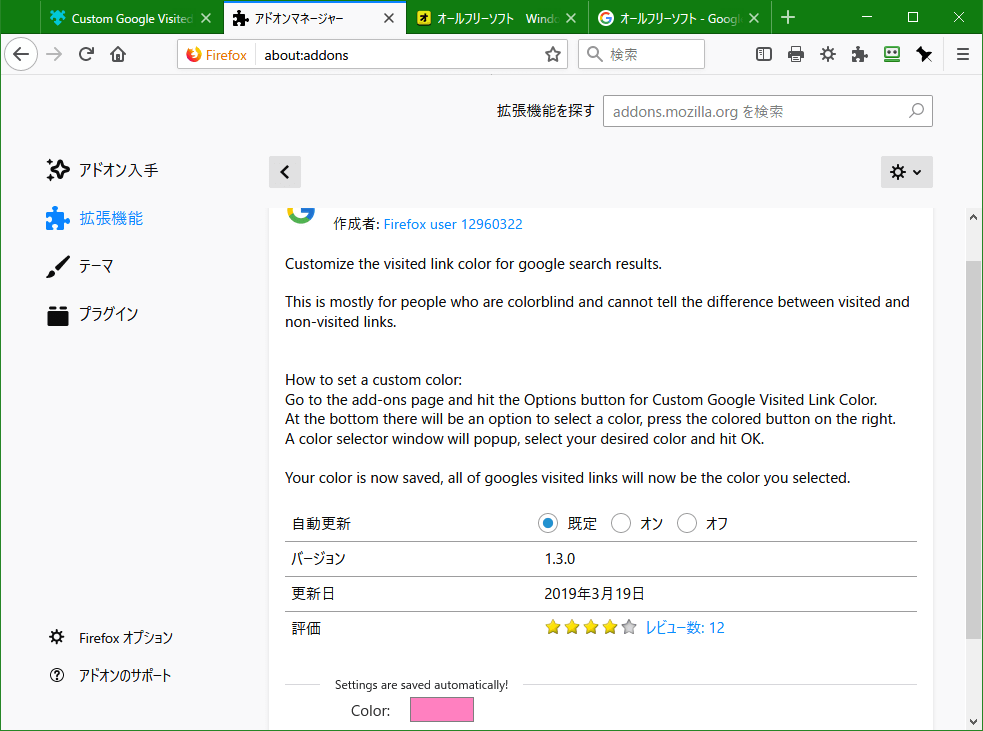The width and height of the screenshot is (983, 731).
Task: Open the レビュー数: 12 reviews link
Action: click(685, 628)
